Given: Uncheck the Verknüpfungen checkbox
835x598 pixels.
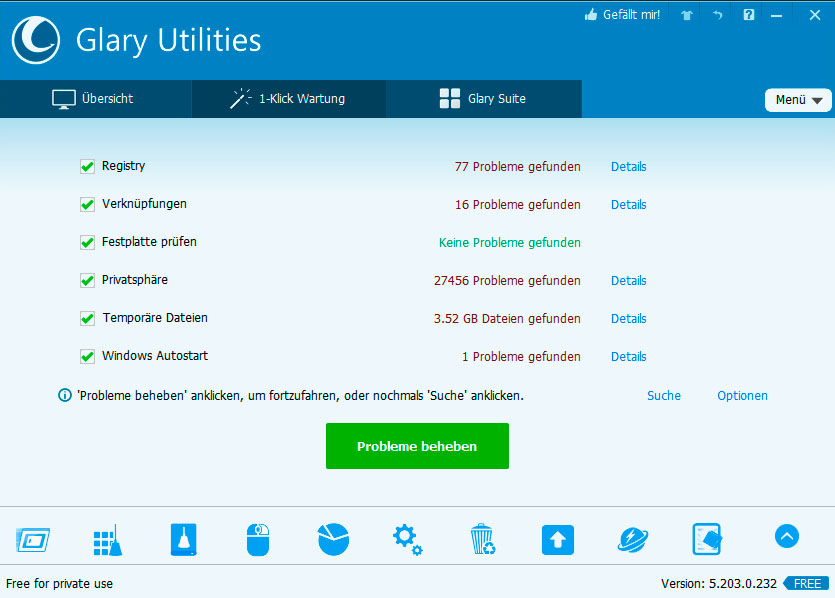Looking at the screenshot, I should pyautogui.click(x=87, y=204).
